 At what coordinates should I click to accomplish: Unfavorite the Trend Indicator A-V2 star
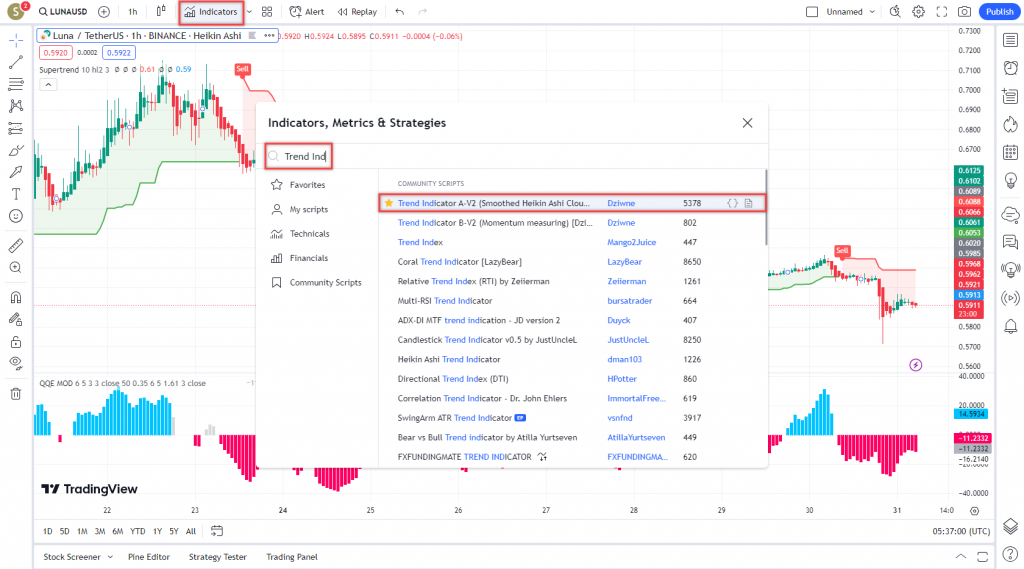coord(389,203)
